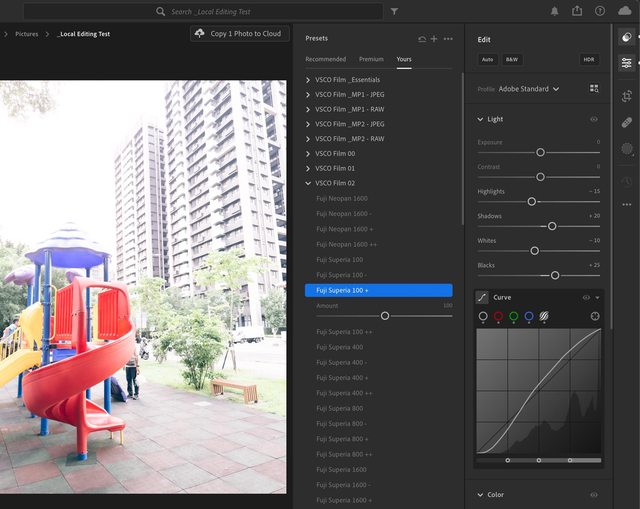
Task: Toggle Light section visibility eye
Action: click(x=594, y=119)
